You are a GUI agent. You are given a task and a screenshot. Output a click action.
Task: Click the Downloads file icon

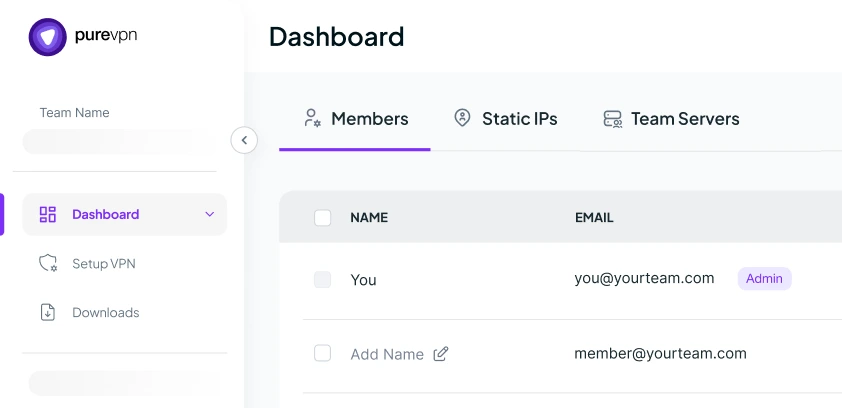tap(48, 312)
